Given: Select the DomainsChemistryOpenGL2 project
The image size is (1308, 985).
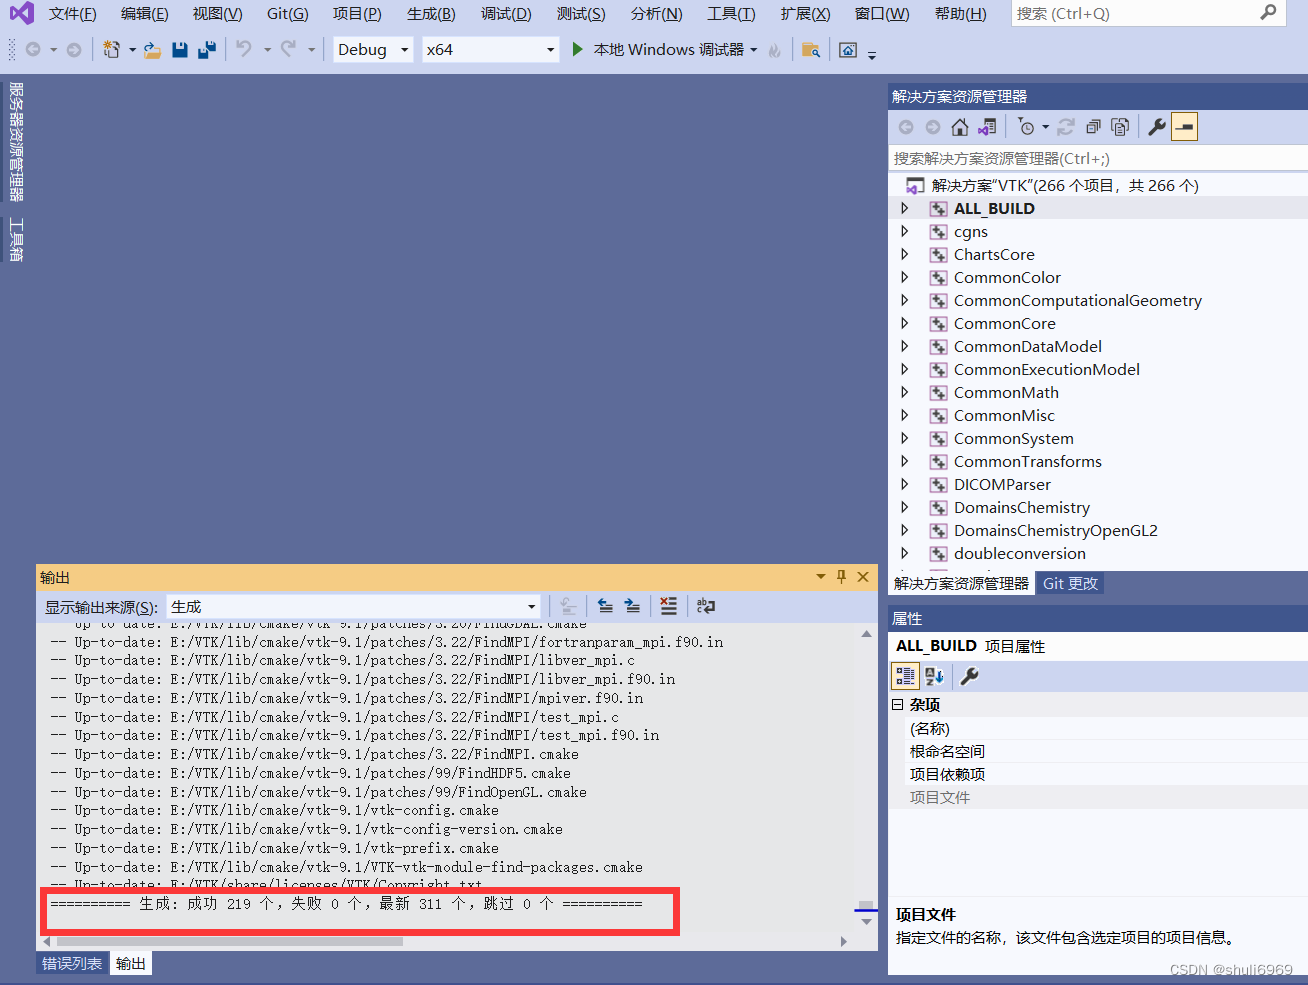Looking at the screenshot, I should (1055, 530).
